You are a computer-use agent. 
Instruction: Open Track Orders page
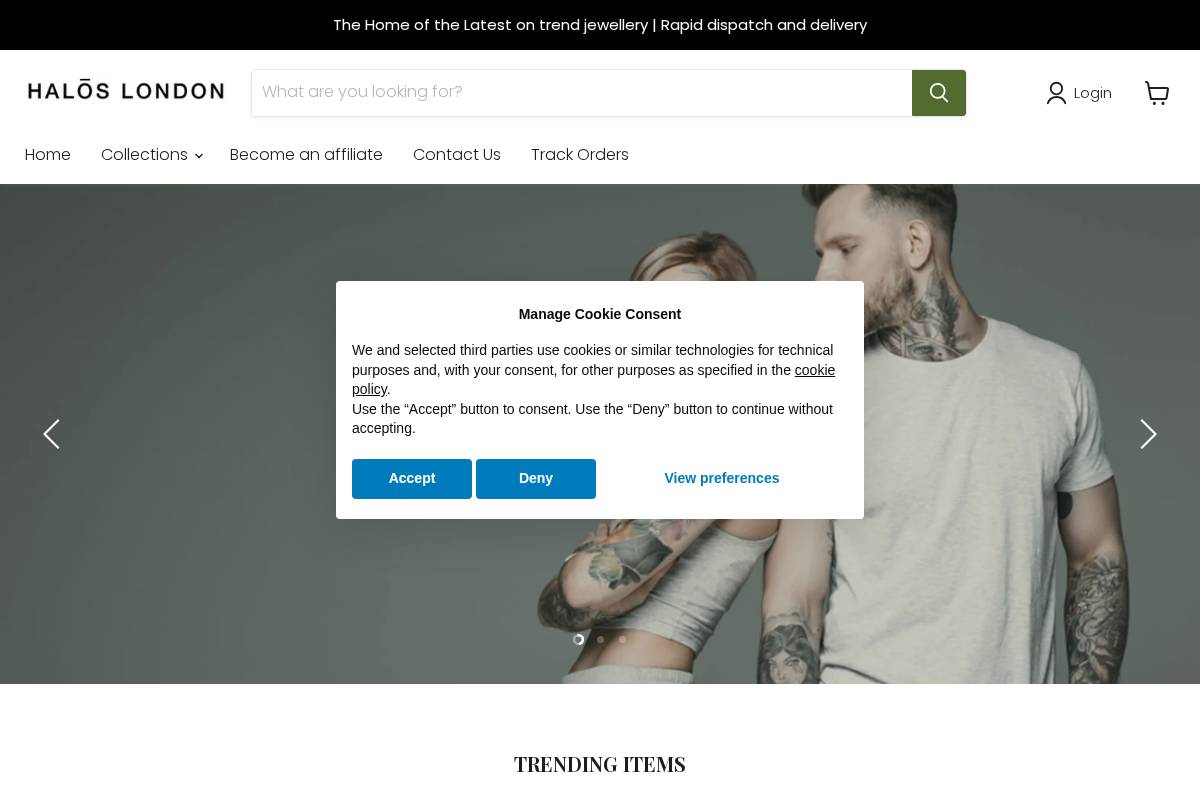580,155
